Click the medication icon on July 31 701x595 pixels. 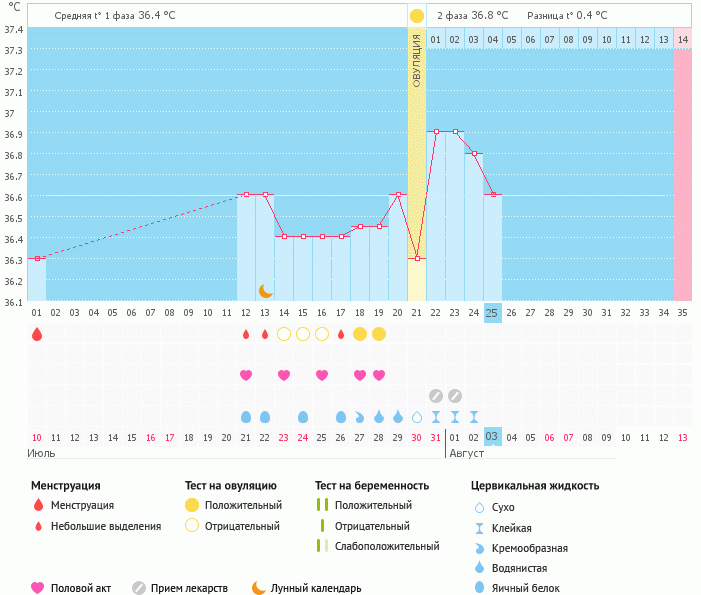[436, 395]
